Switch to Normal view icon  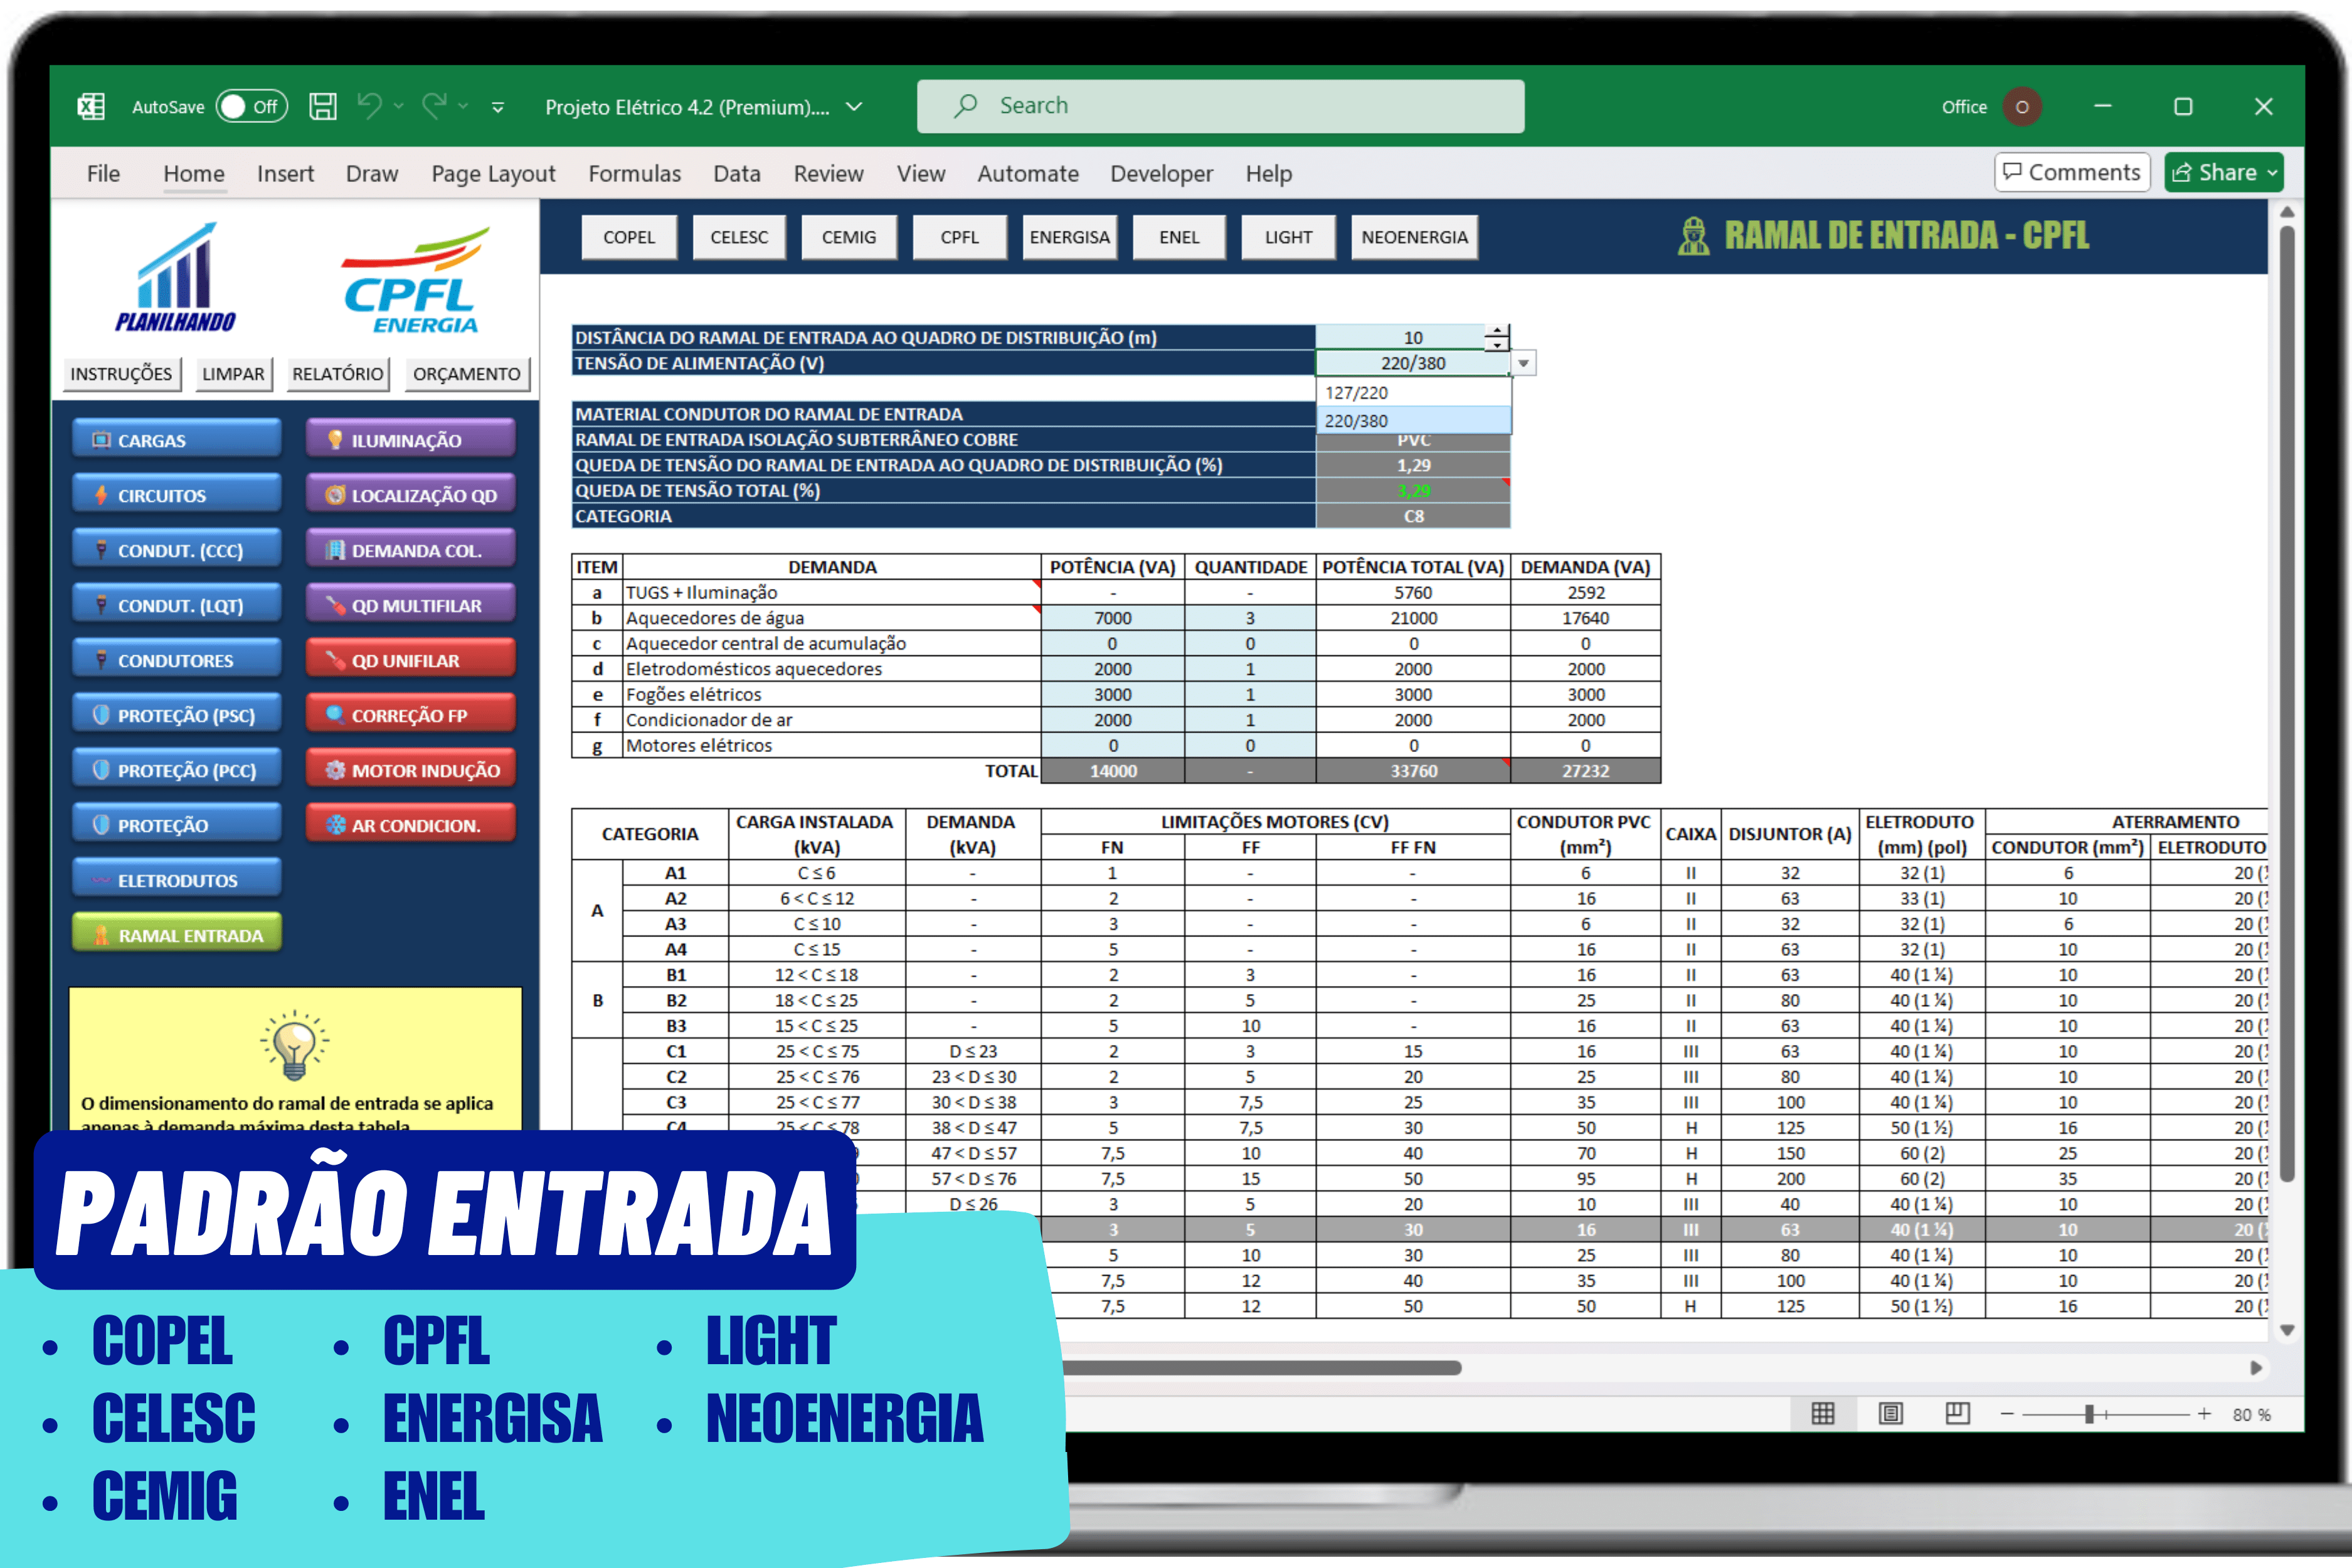coord(1822,1413)
